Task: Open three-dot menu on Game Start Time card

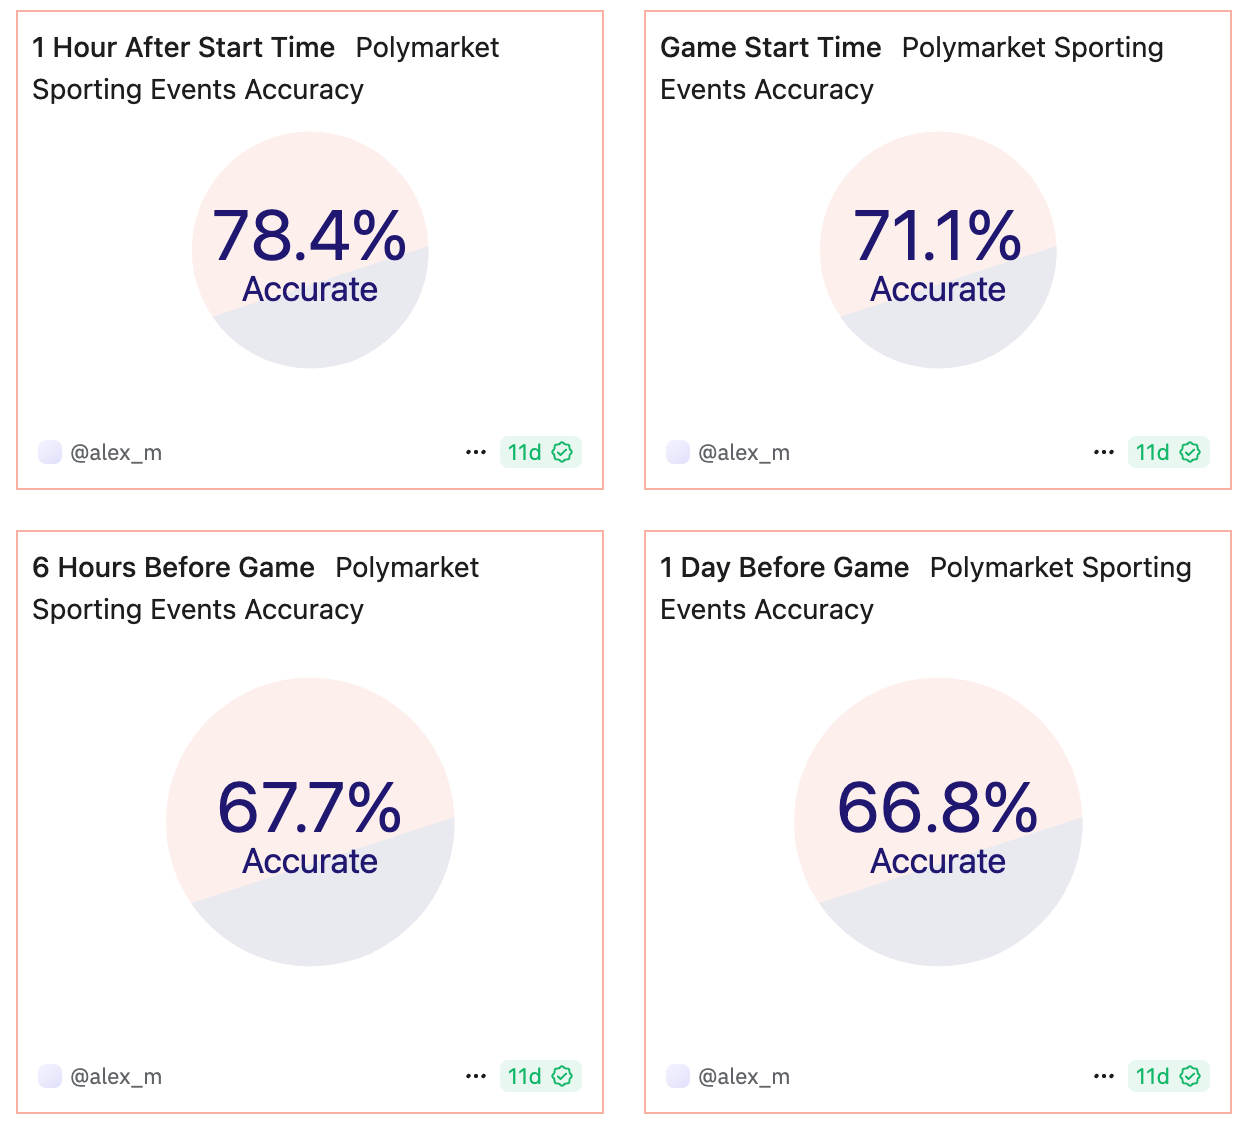Action: pos(1104,452)
